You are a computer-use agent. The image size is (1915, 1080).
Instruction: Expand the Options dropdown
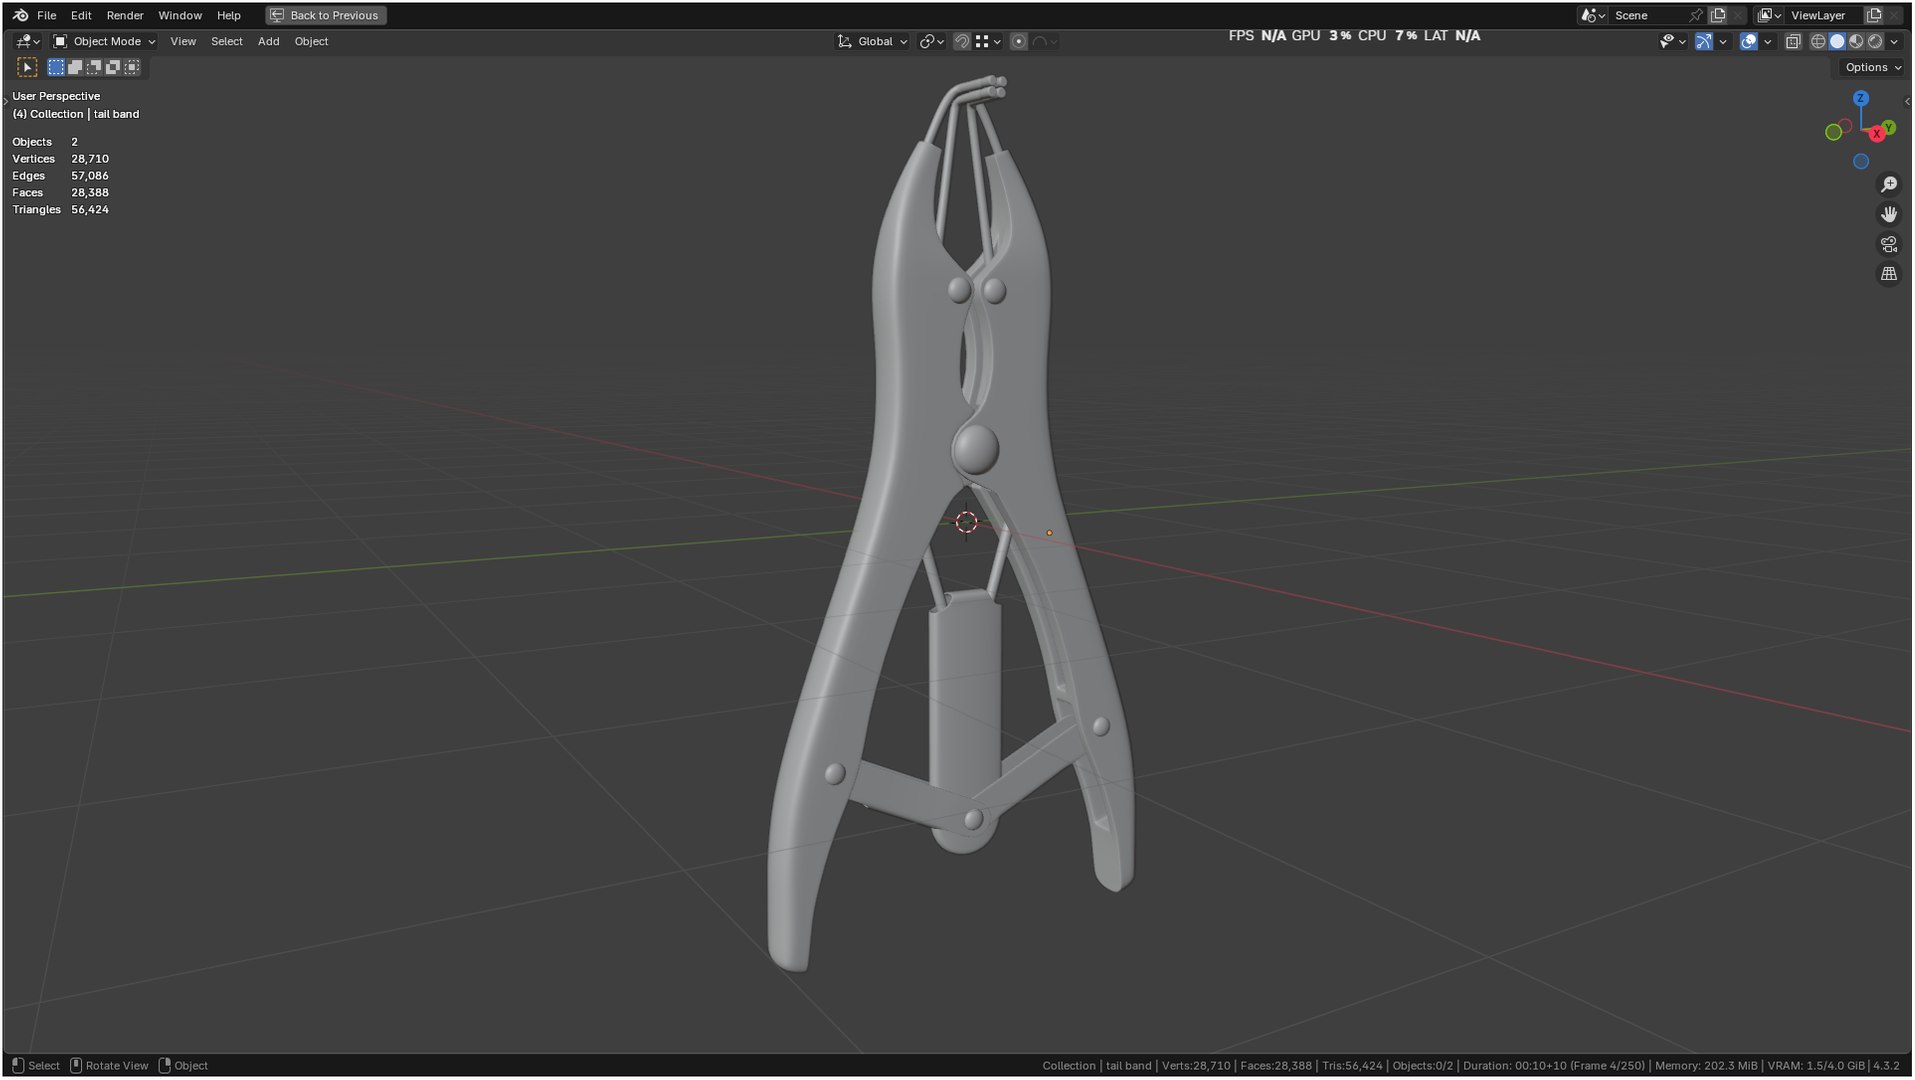click(x=1873, y=67)
